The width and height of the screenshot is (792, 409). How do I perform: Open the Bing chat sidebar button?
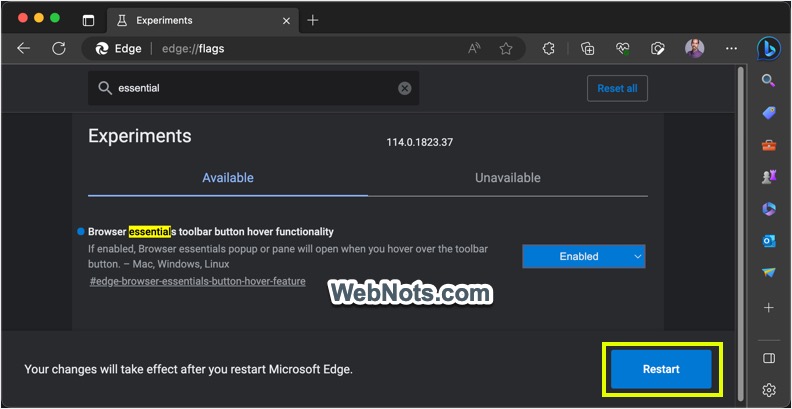click(769, 48)
